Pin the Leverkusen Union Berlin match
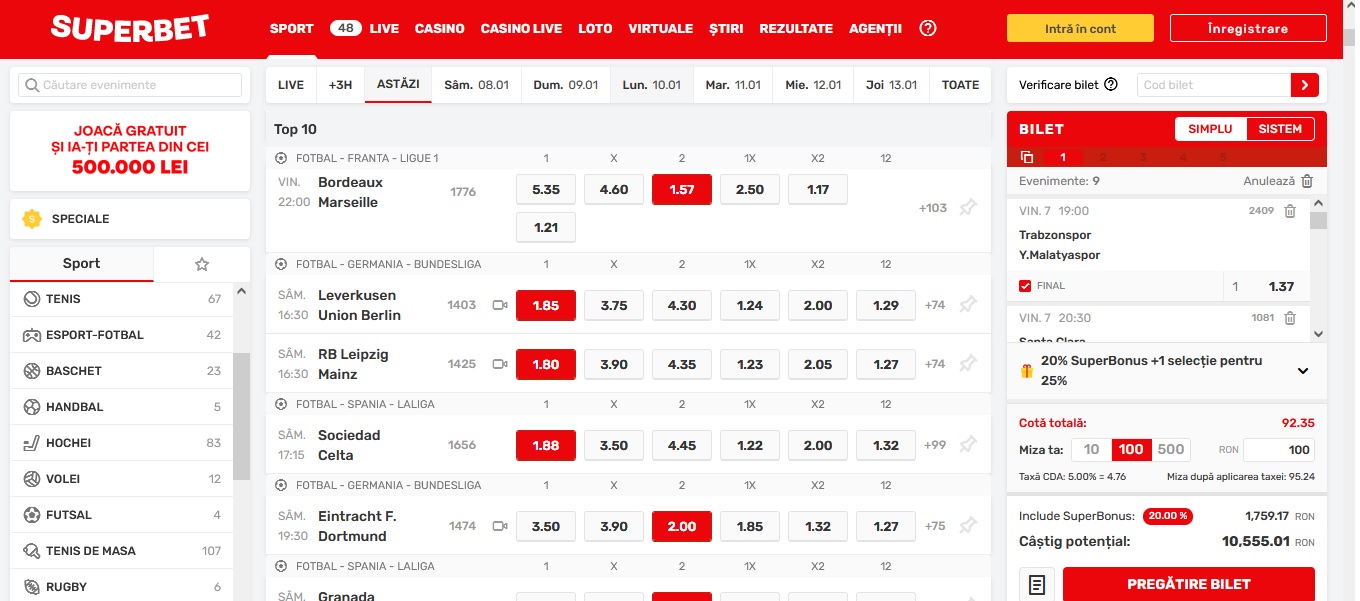This screenshot has height=601, width=1360. point(967,305)
